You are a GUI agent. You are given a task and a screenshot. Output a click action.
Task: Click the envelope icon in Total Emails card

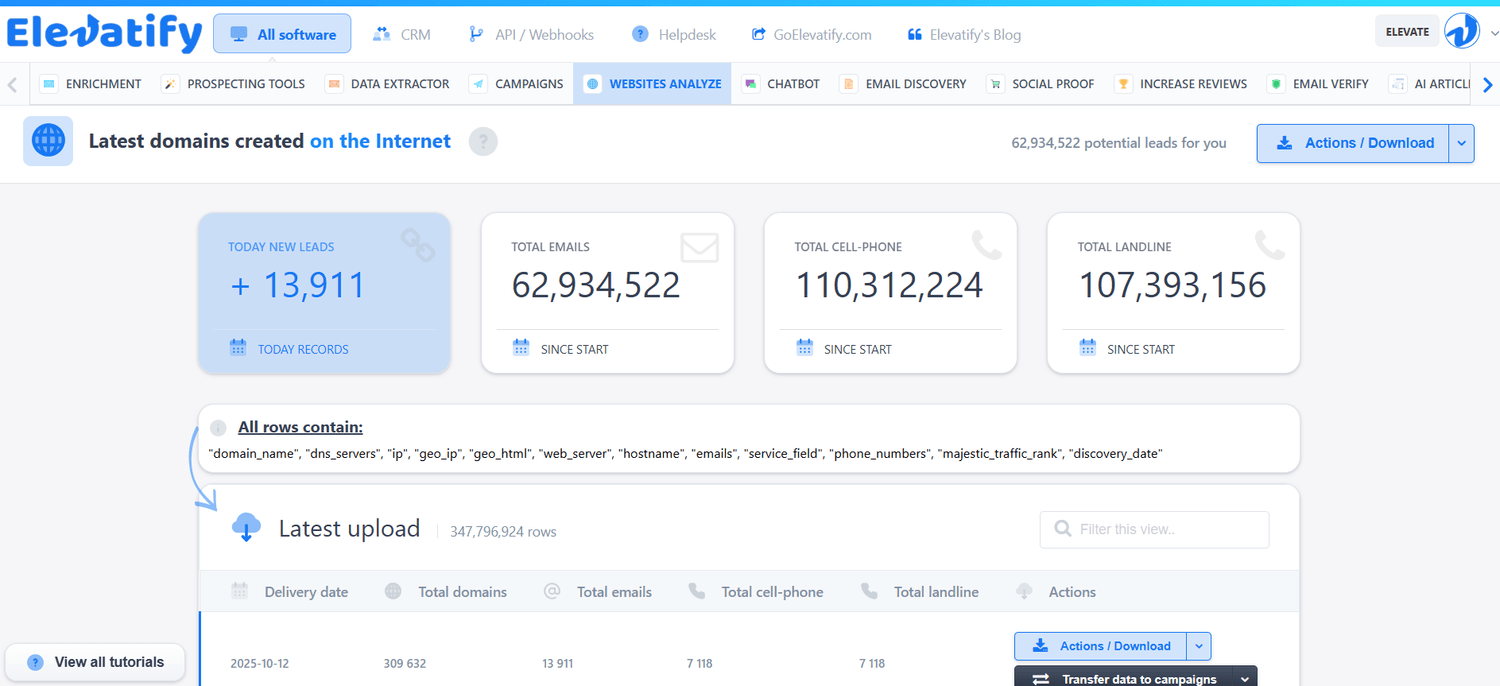[699, 247]
